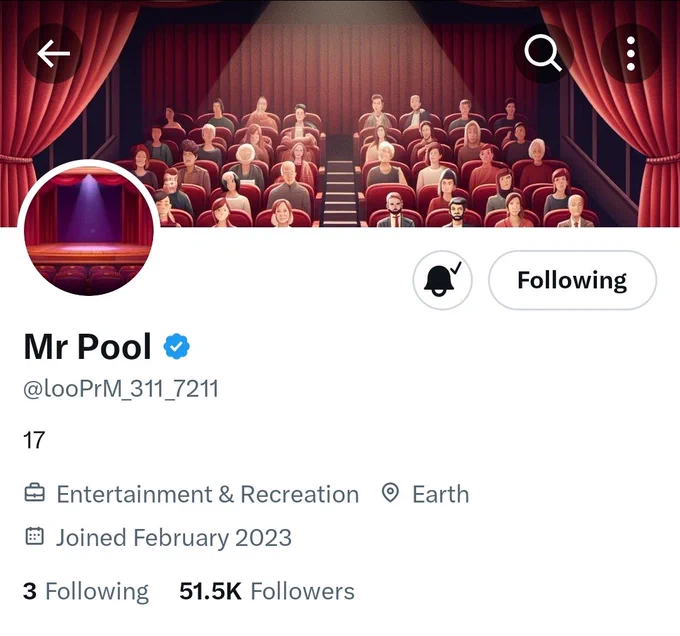Select Entertainment & Recreation category text
Screen dimensions: 680x636
[x=208, y=494]
